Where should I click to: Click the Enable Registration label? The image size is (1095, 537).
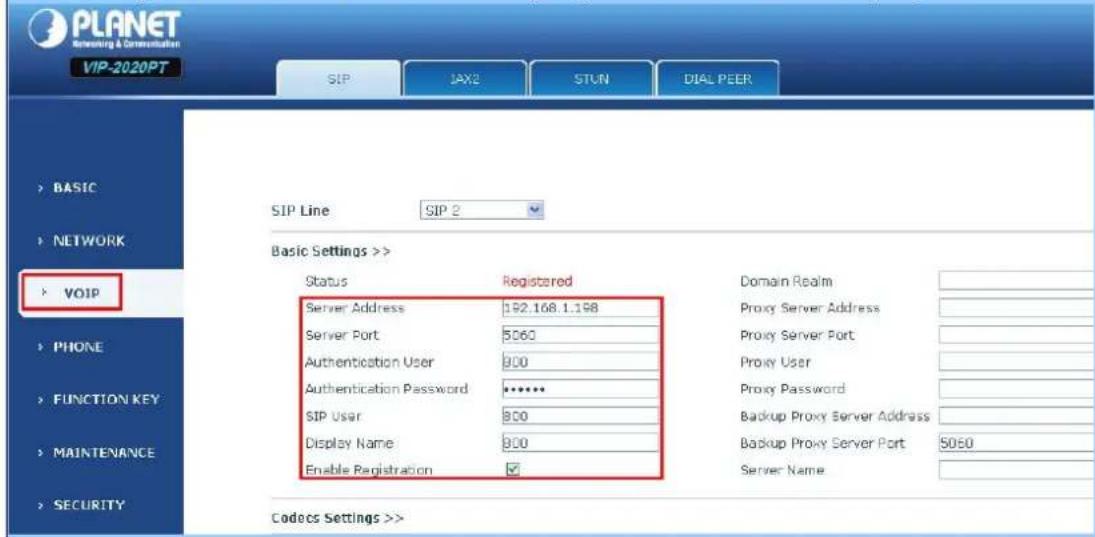pyautogui.click(x=369, y=471)
